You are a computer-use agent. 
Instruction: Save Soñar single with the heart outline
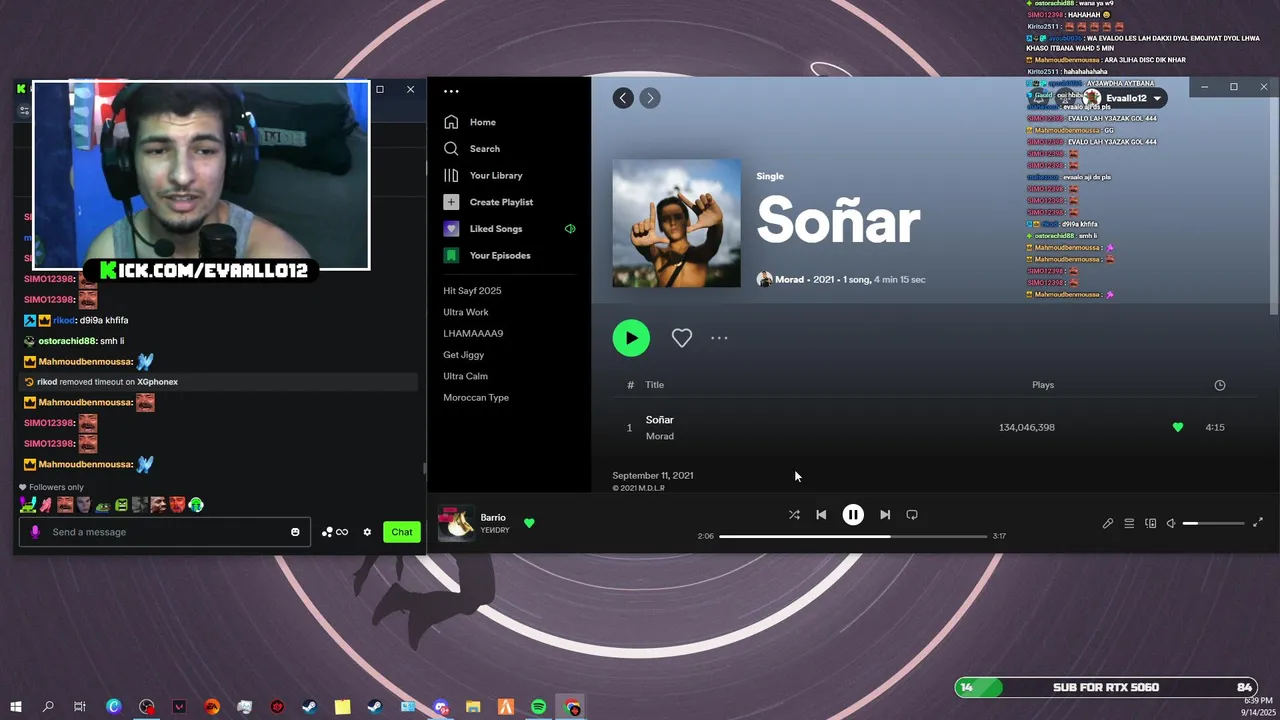coord(682,338)
